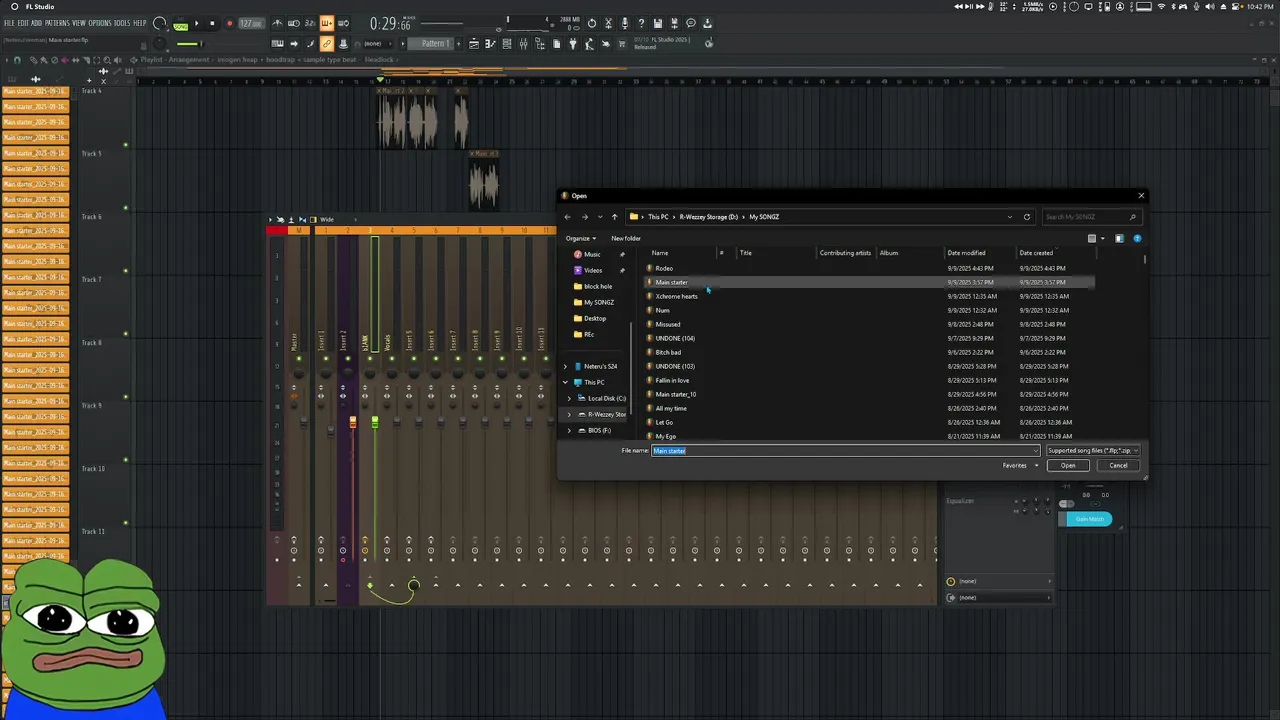
Task: Click the help question mark icon
Action: pyautogui.click(x=641, y=23)
